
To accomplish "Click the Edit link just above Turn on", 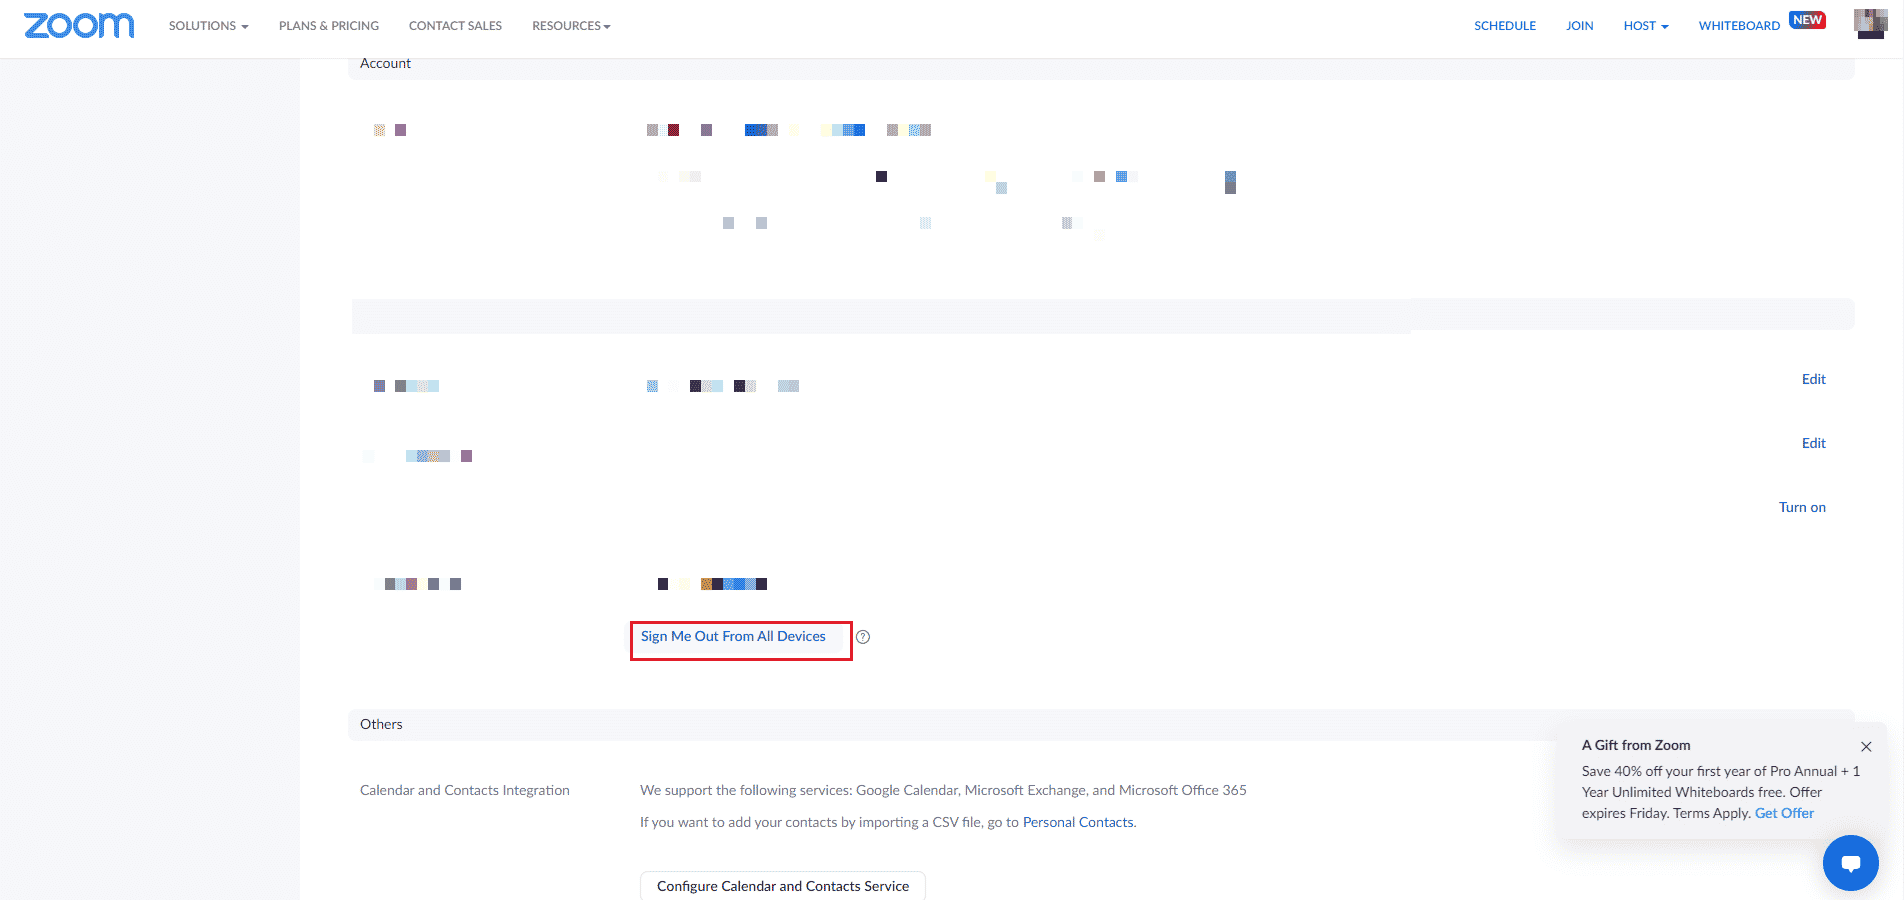I will [x=1813, y=444].
